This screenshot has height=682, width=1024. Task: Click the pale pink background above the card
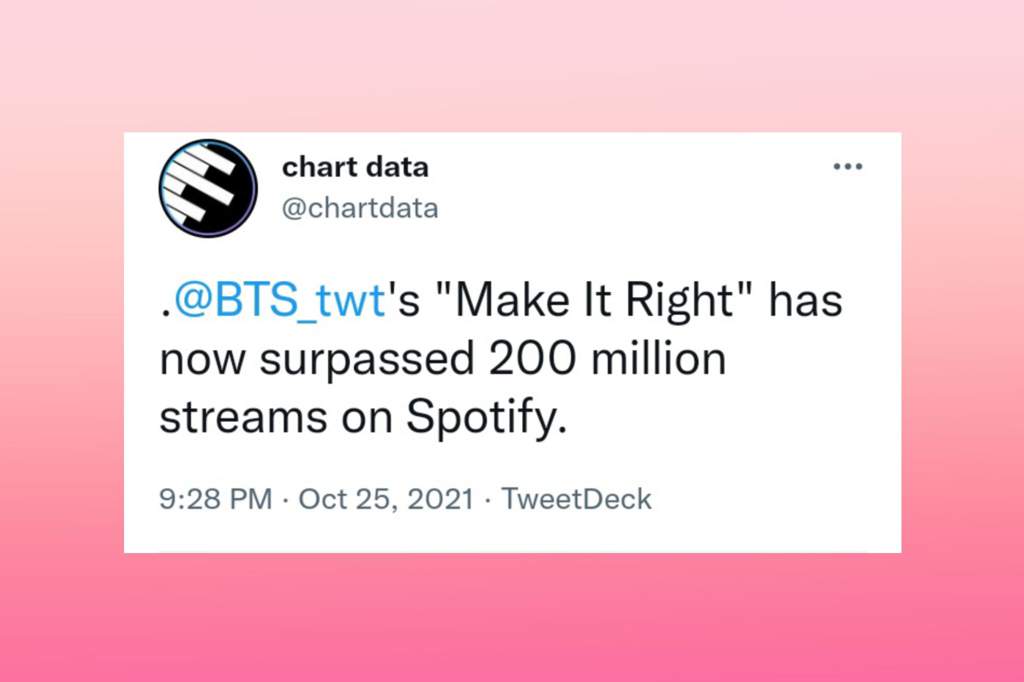[512, 65]
